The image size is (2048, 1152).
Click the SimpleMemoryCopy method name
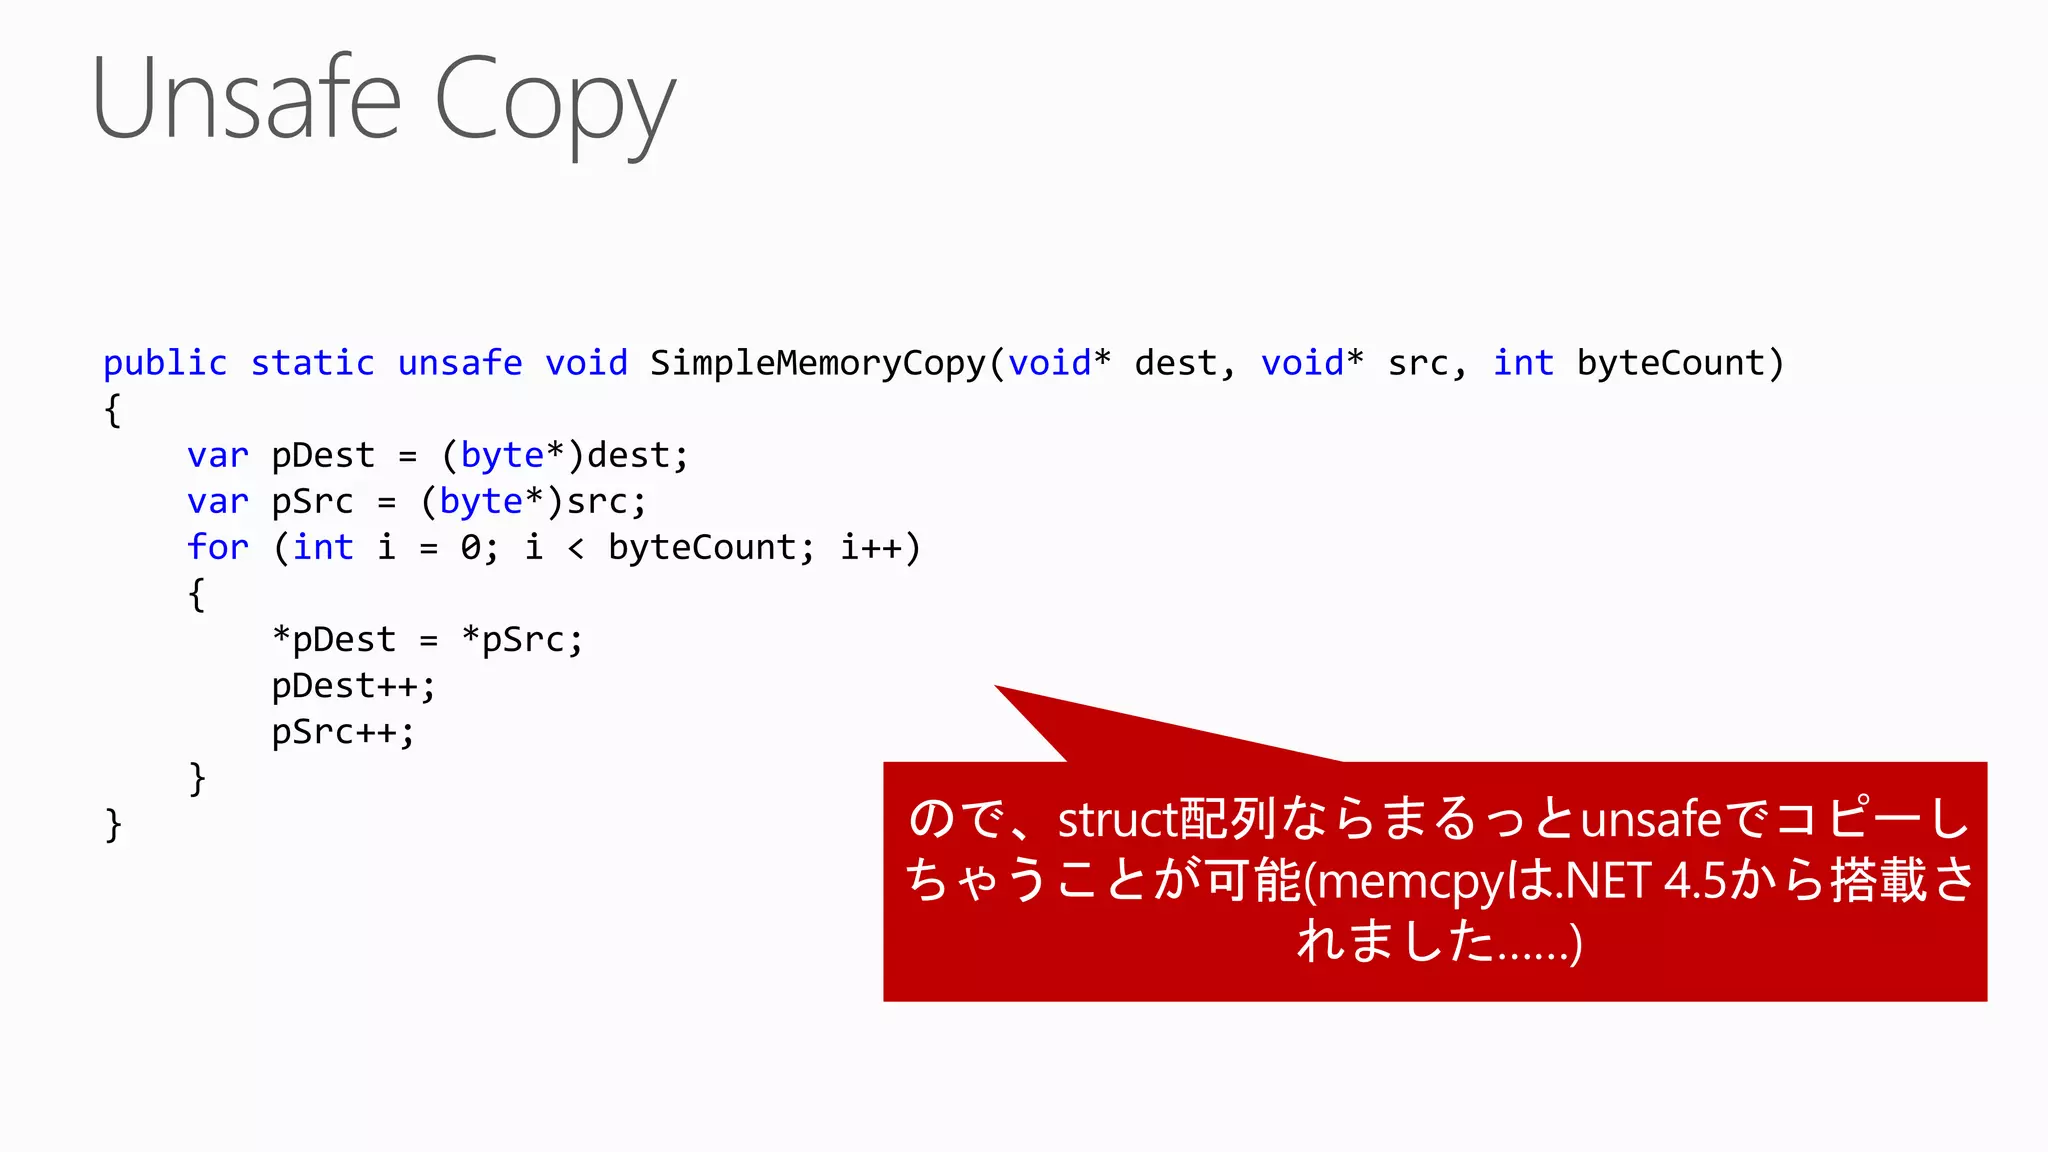(x=817, y=363)
